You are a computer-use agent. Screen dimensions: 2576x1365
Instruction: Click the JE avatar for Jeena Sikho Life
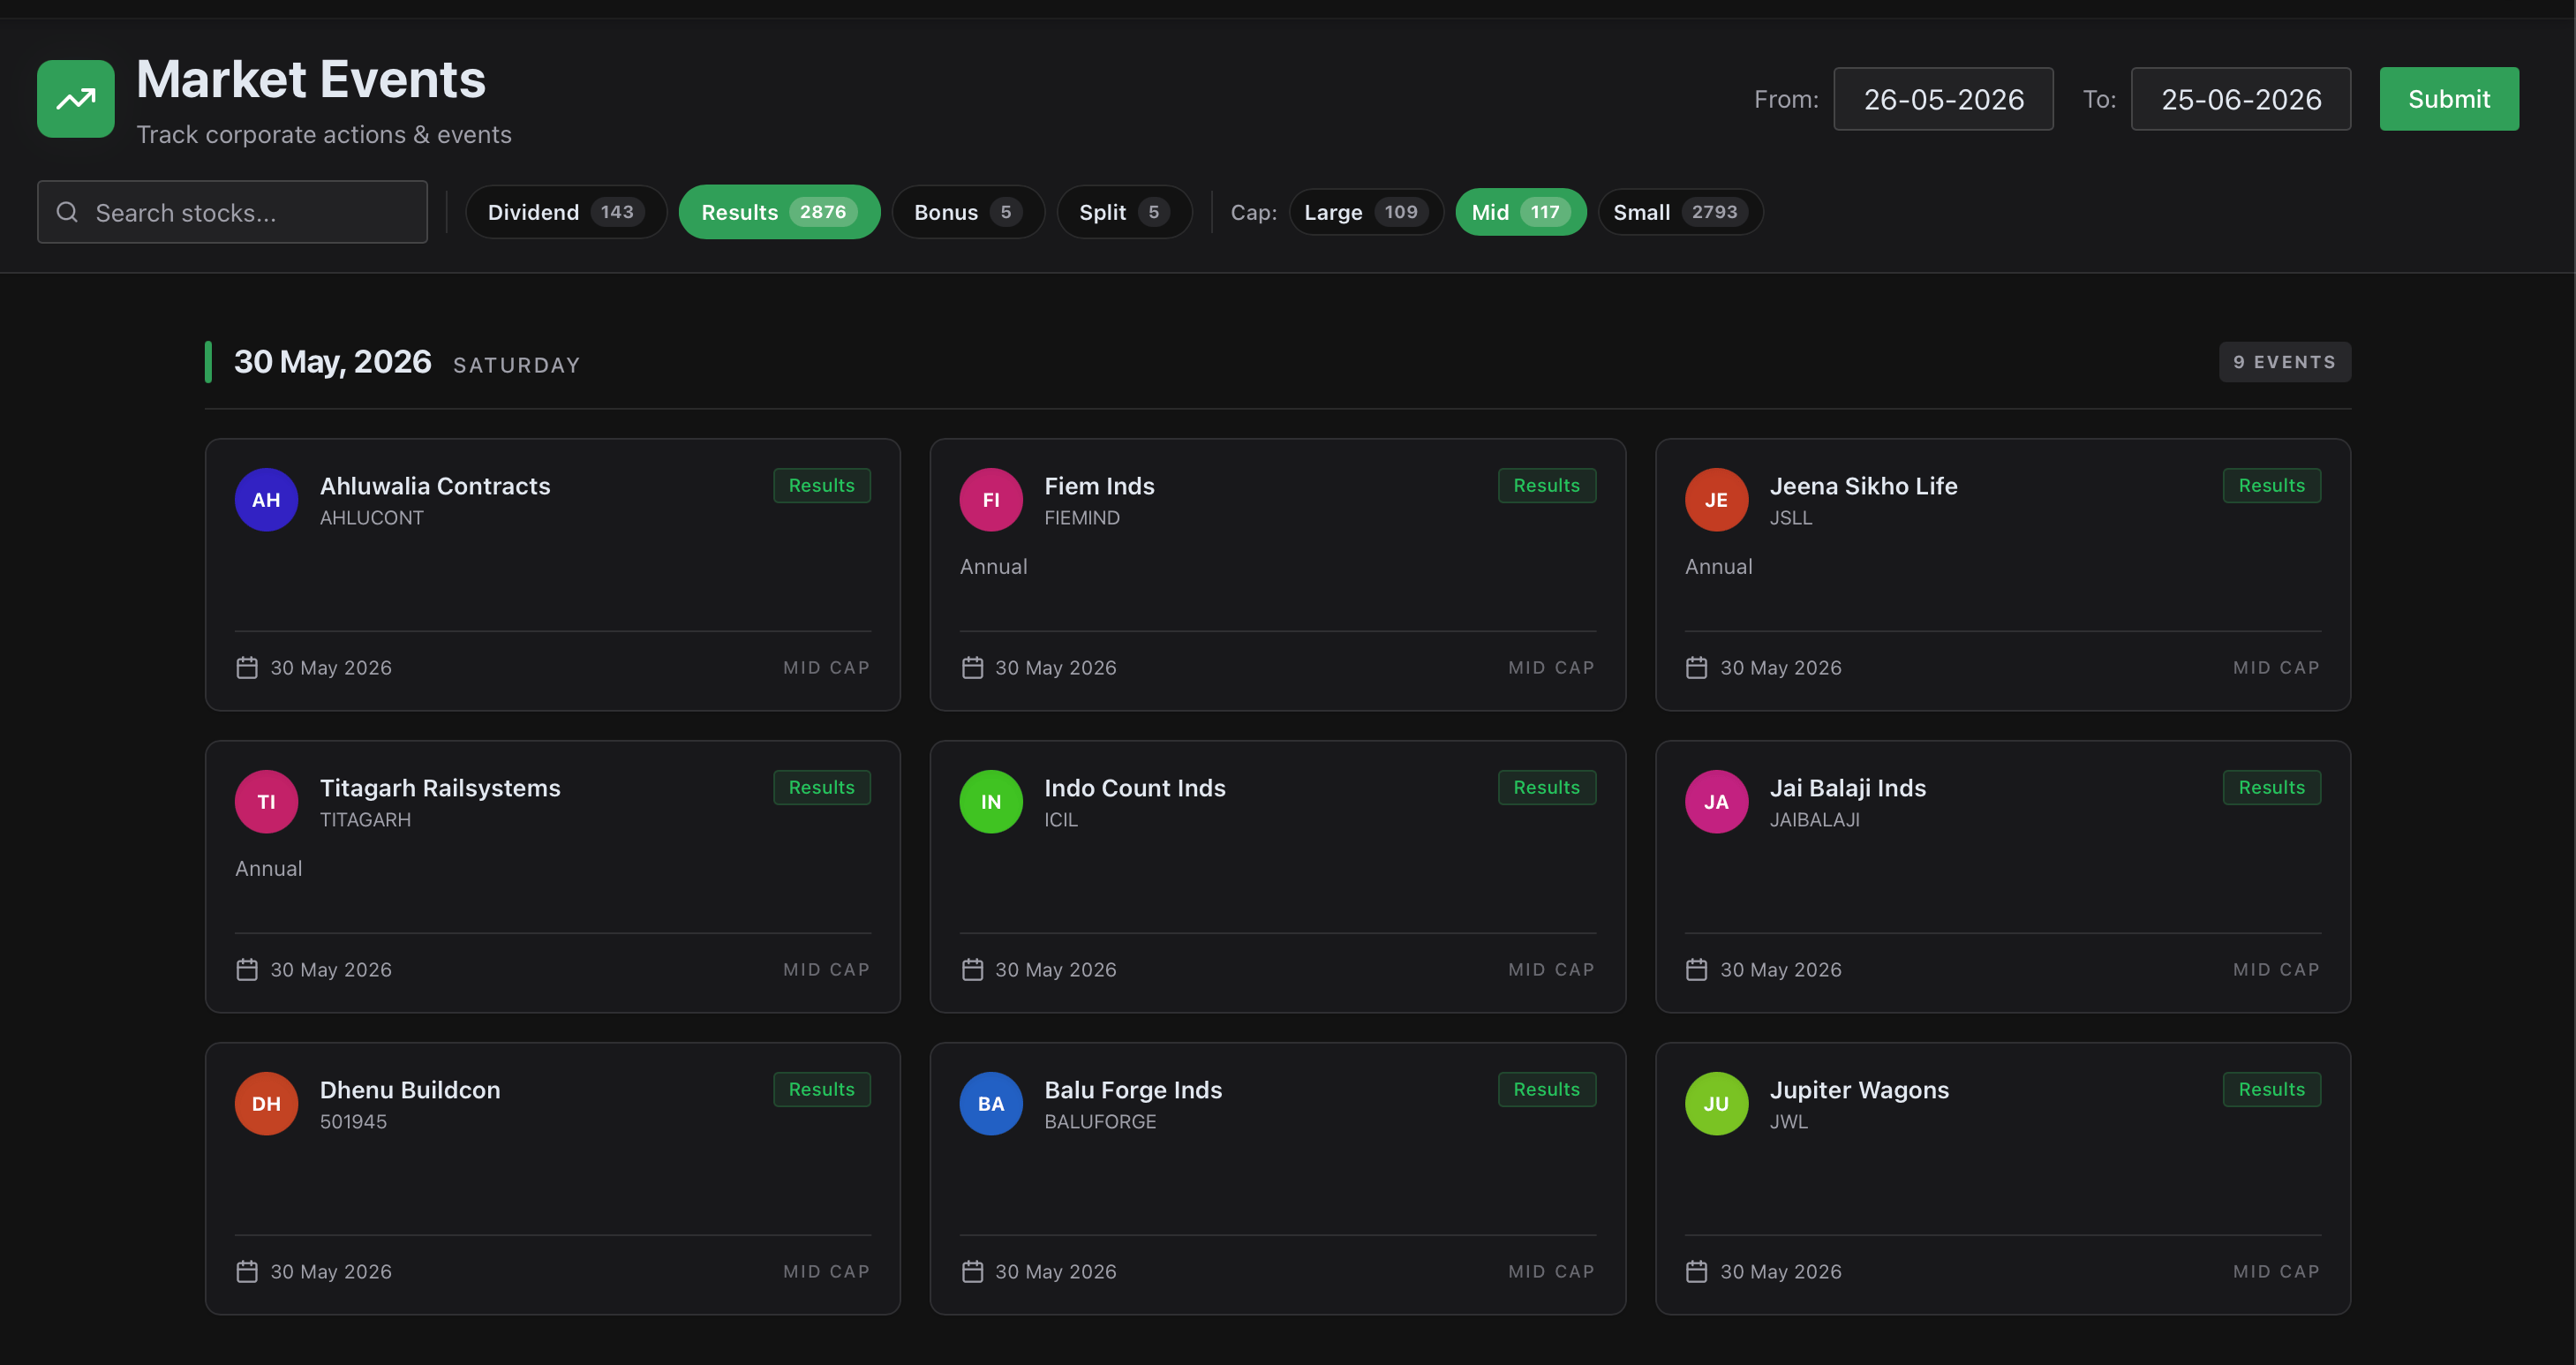pos(1716,500)
